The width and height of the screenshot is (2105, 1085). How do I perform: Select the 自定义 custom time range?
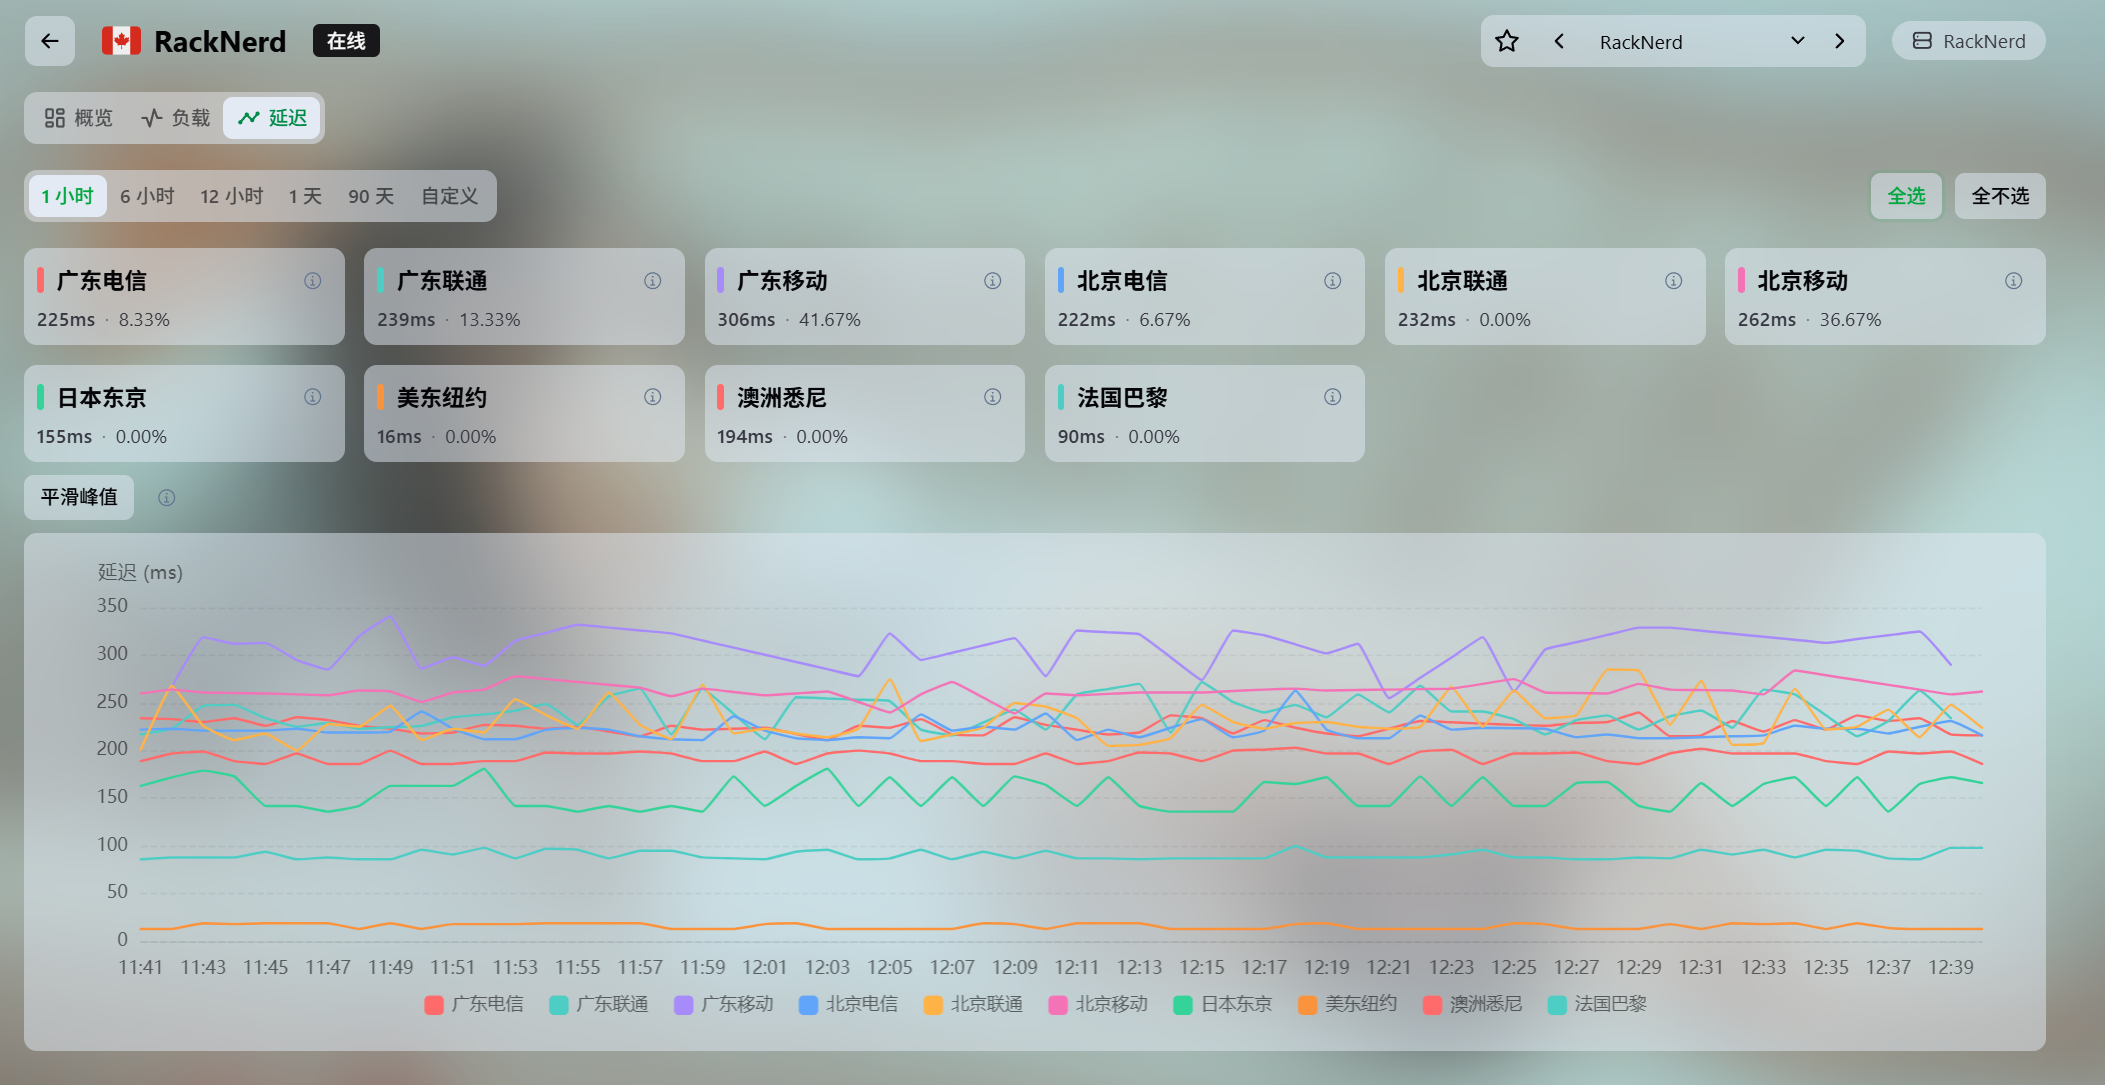pyautogui.click(x=449, y=196)
